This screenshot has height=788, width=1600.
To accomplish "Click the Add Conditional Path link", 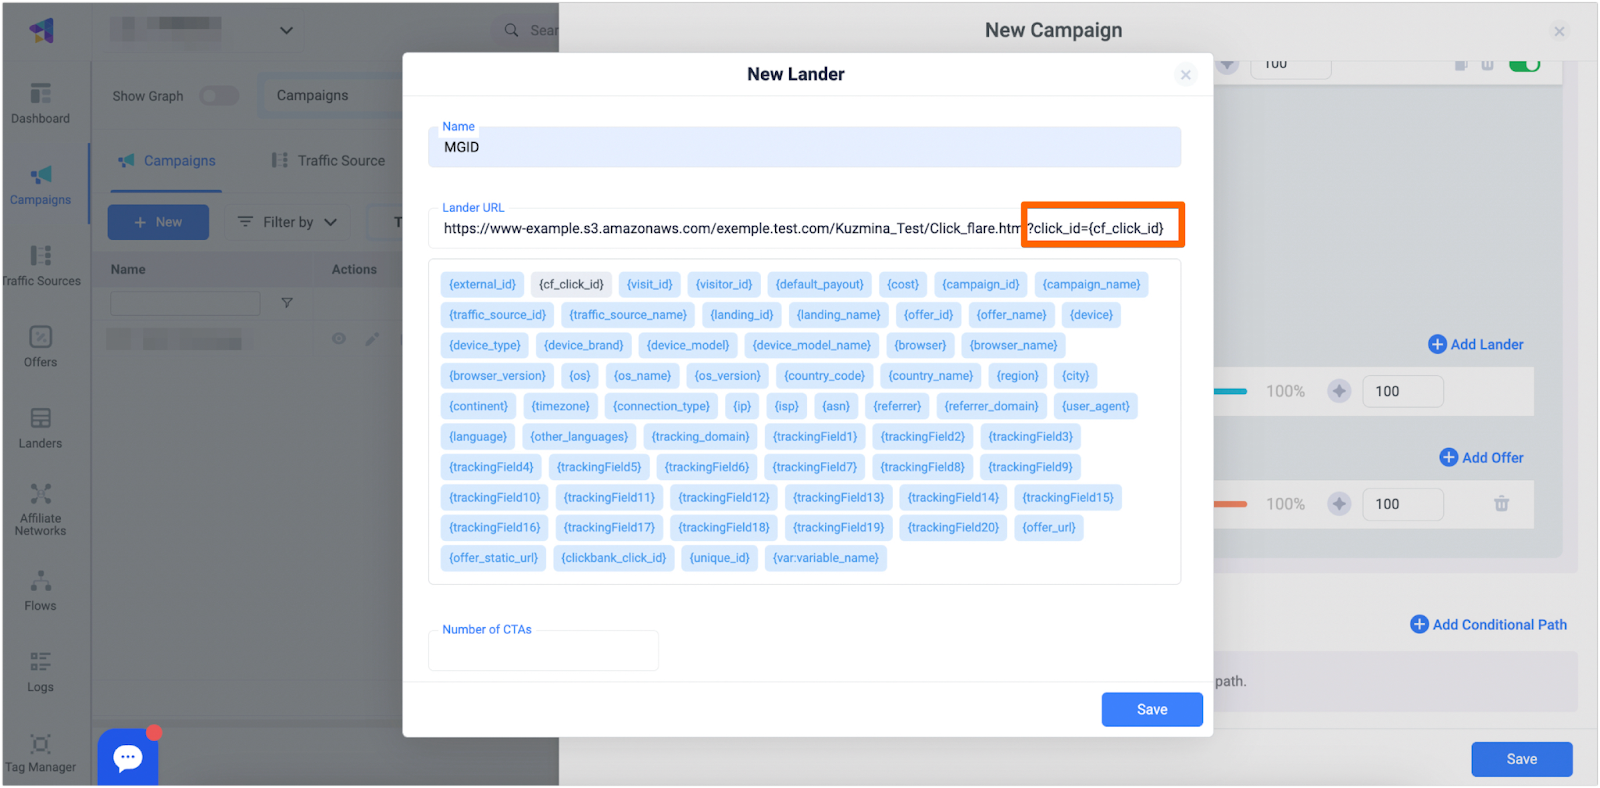I will 1488,624.
